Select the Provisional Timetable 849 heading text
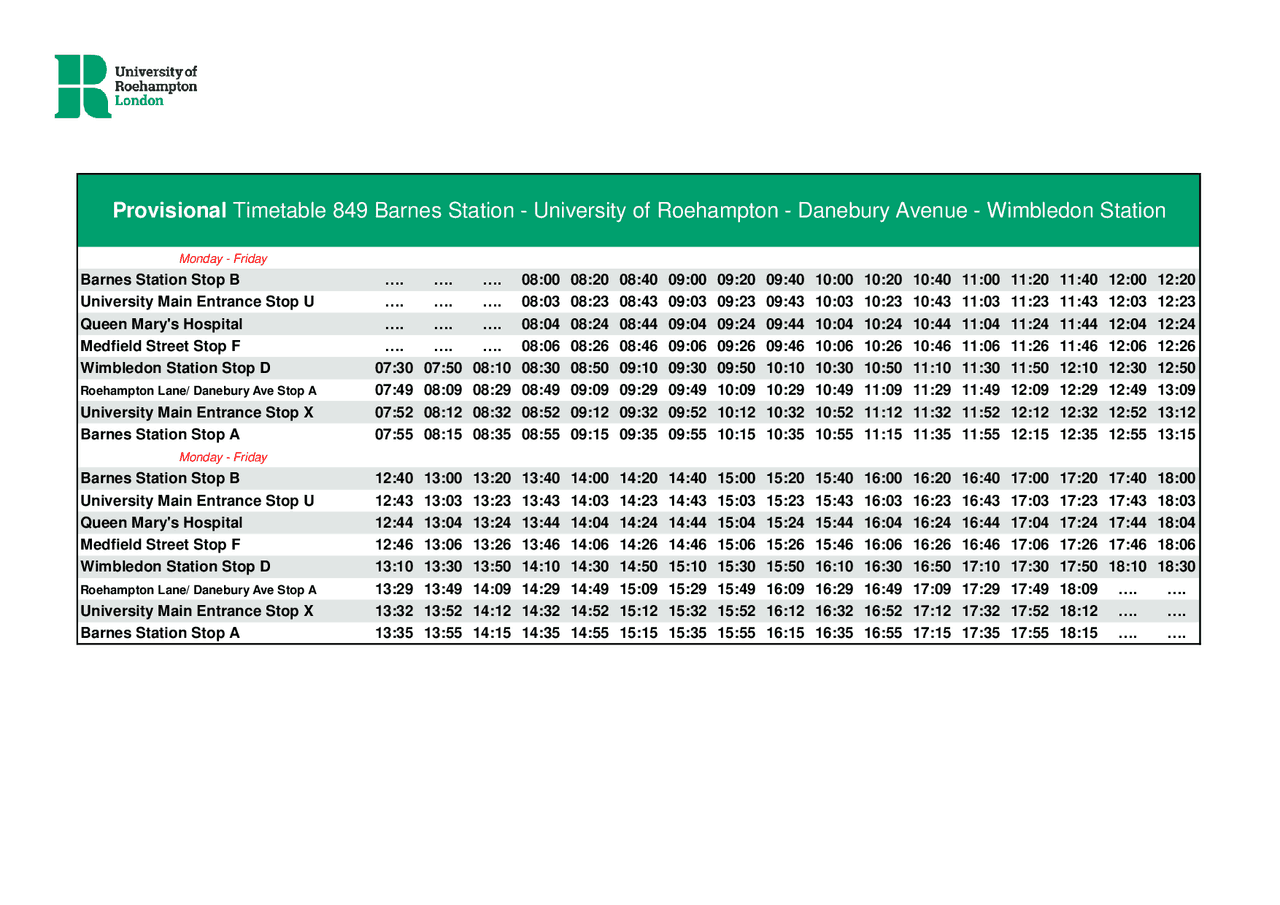 pyautogui.click(x=639, y=211)
